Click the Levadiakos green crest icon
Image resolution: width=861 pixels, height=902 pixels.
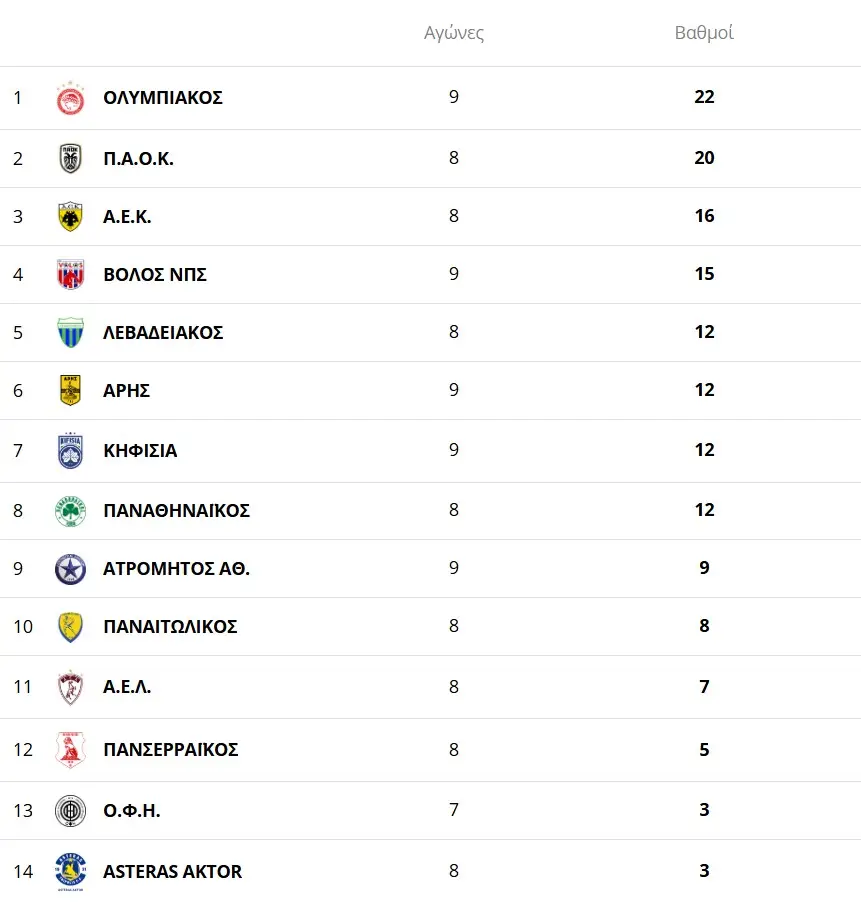click(70, 332)
